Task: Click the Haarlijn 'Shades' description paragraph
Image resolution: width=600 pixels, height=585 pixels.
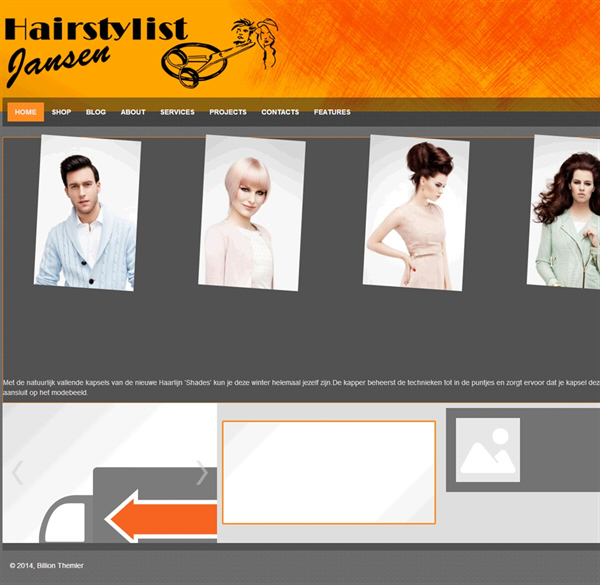Action: pyautogui.click(x=301, y=388)
